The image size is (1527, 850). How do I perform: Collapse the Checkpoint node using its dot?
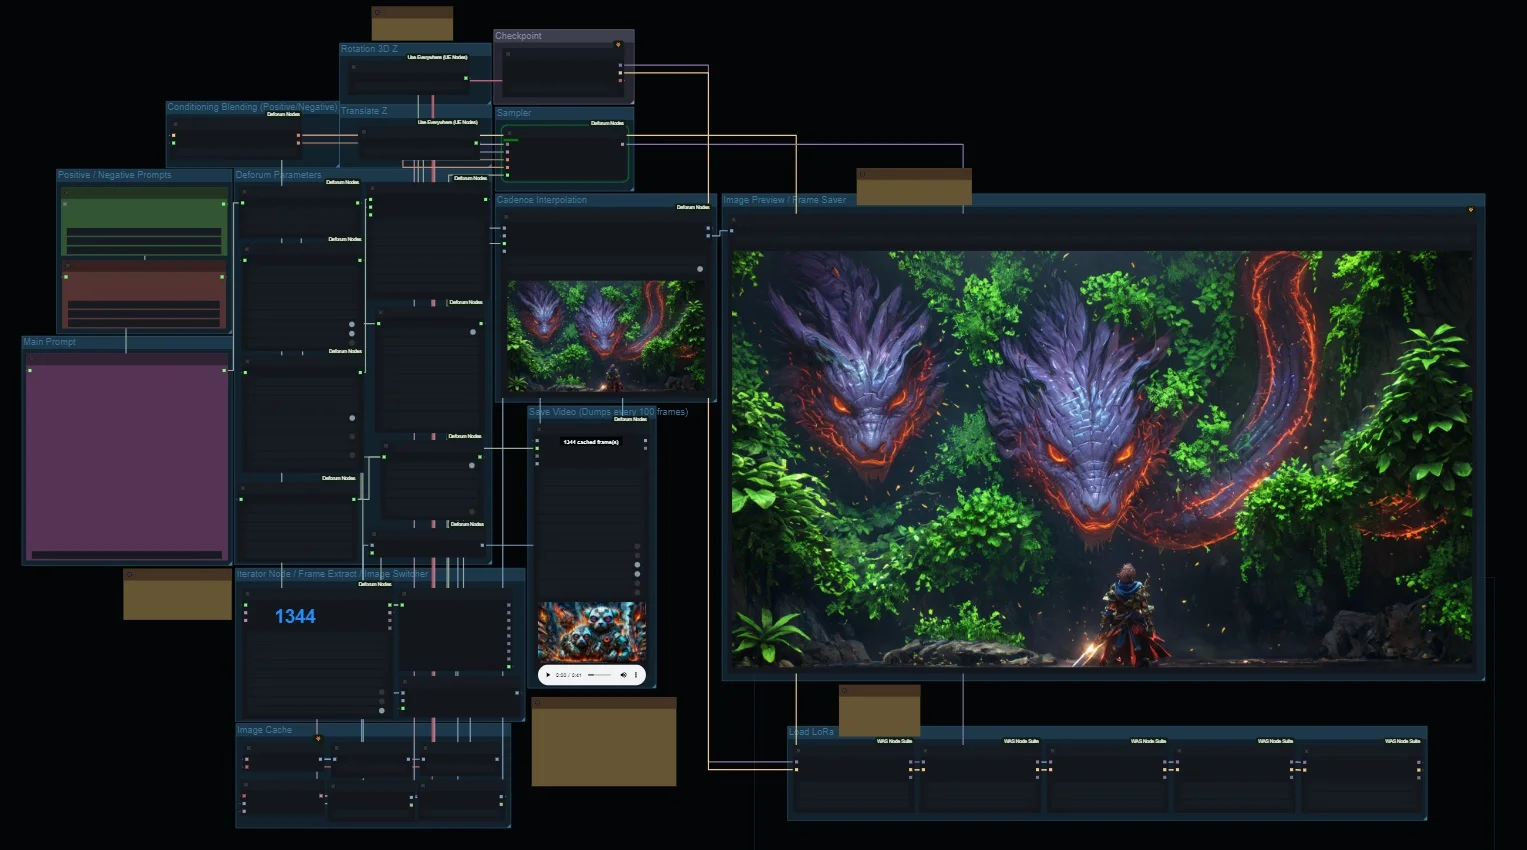point(508,54)
